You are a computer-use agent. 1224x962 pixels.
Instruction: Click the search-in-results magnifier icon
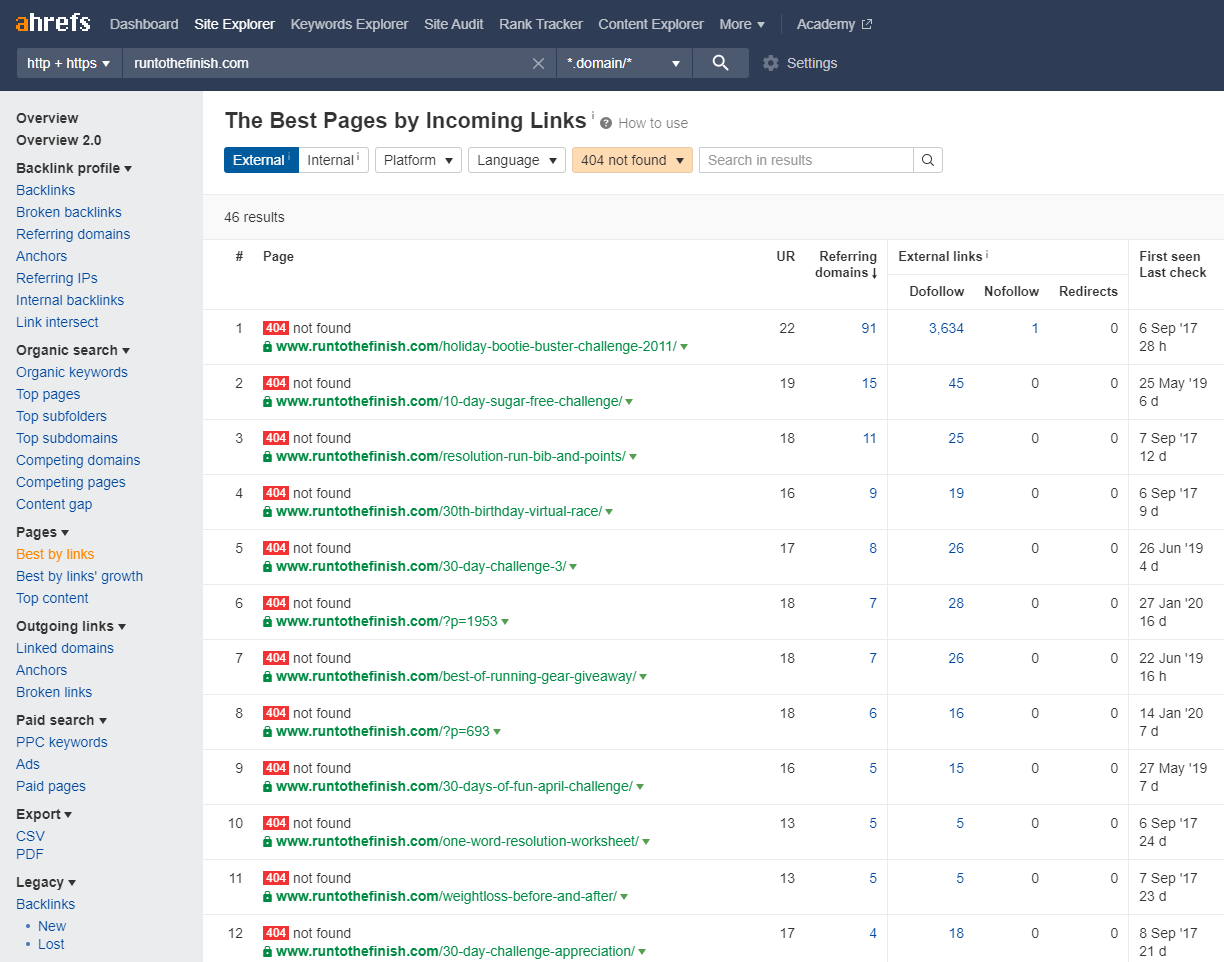pos(928,160)
